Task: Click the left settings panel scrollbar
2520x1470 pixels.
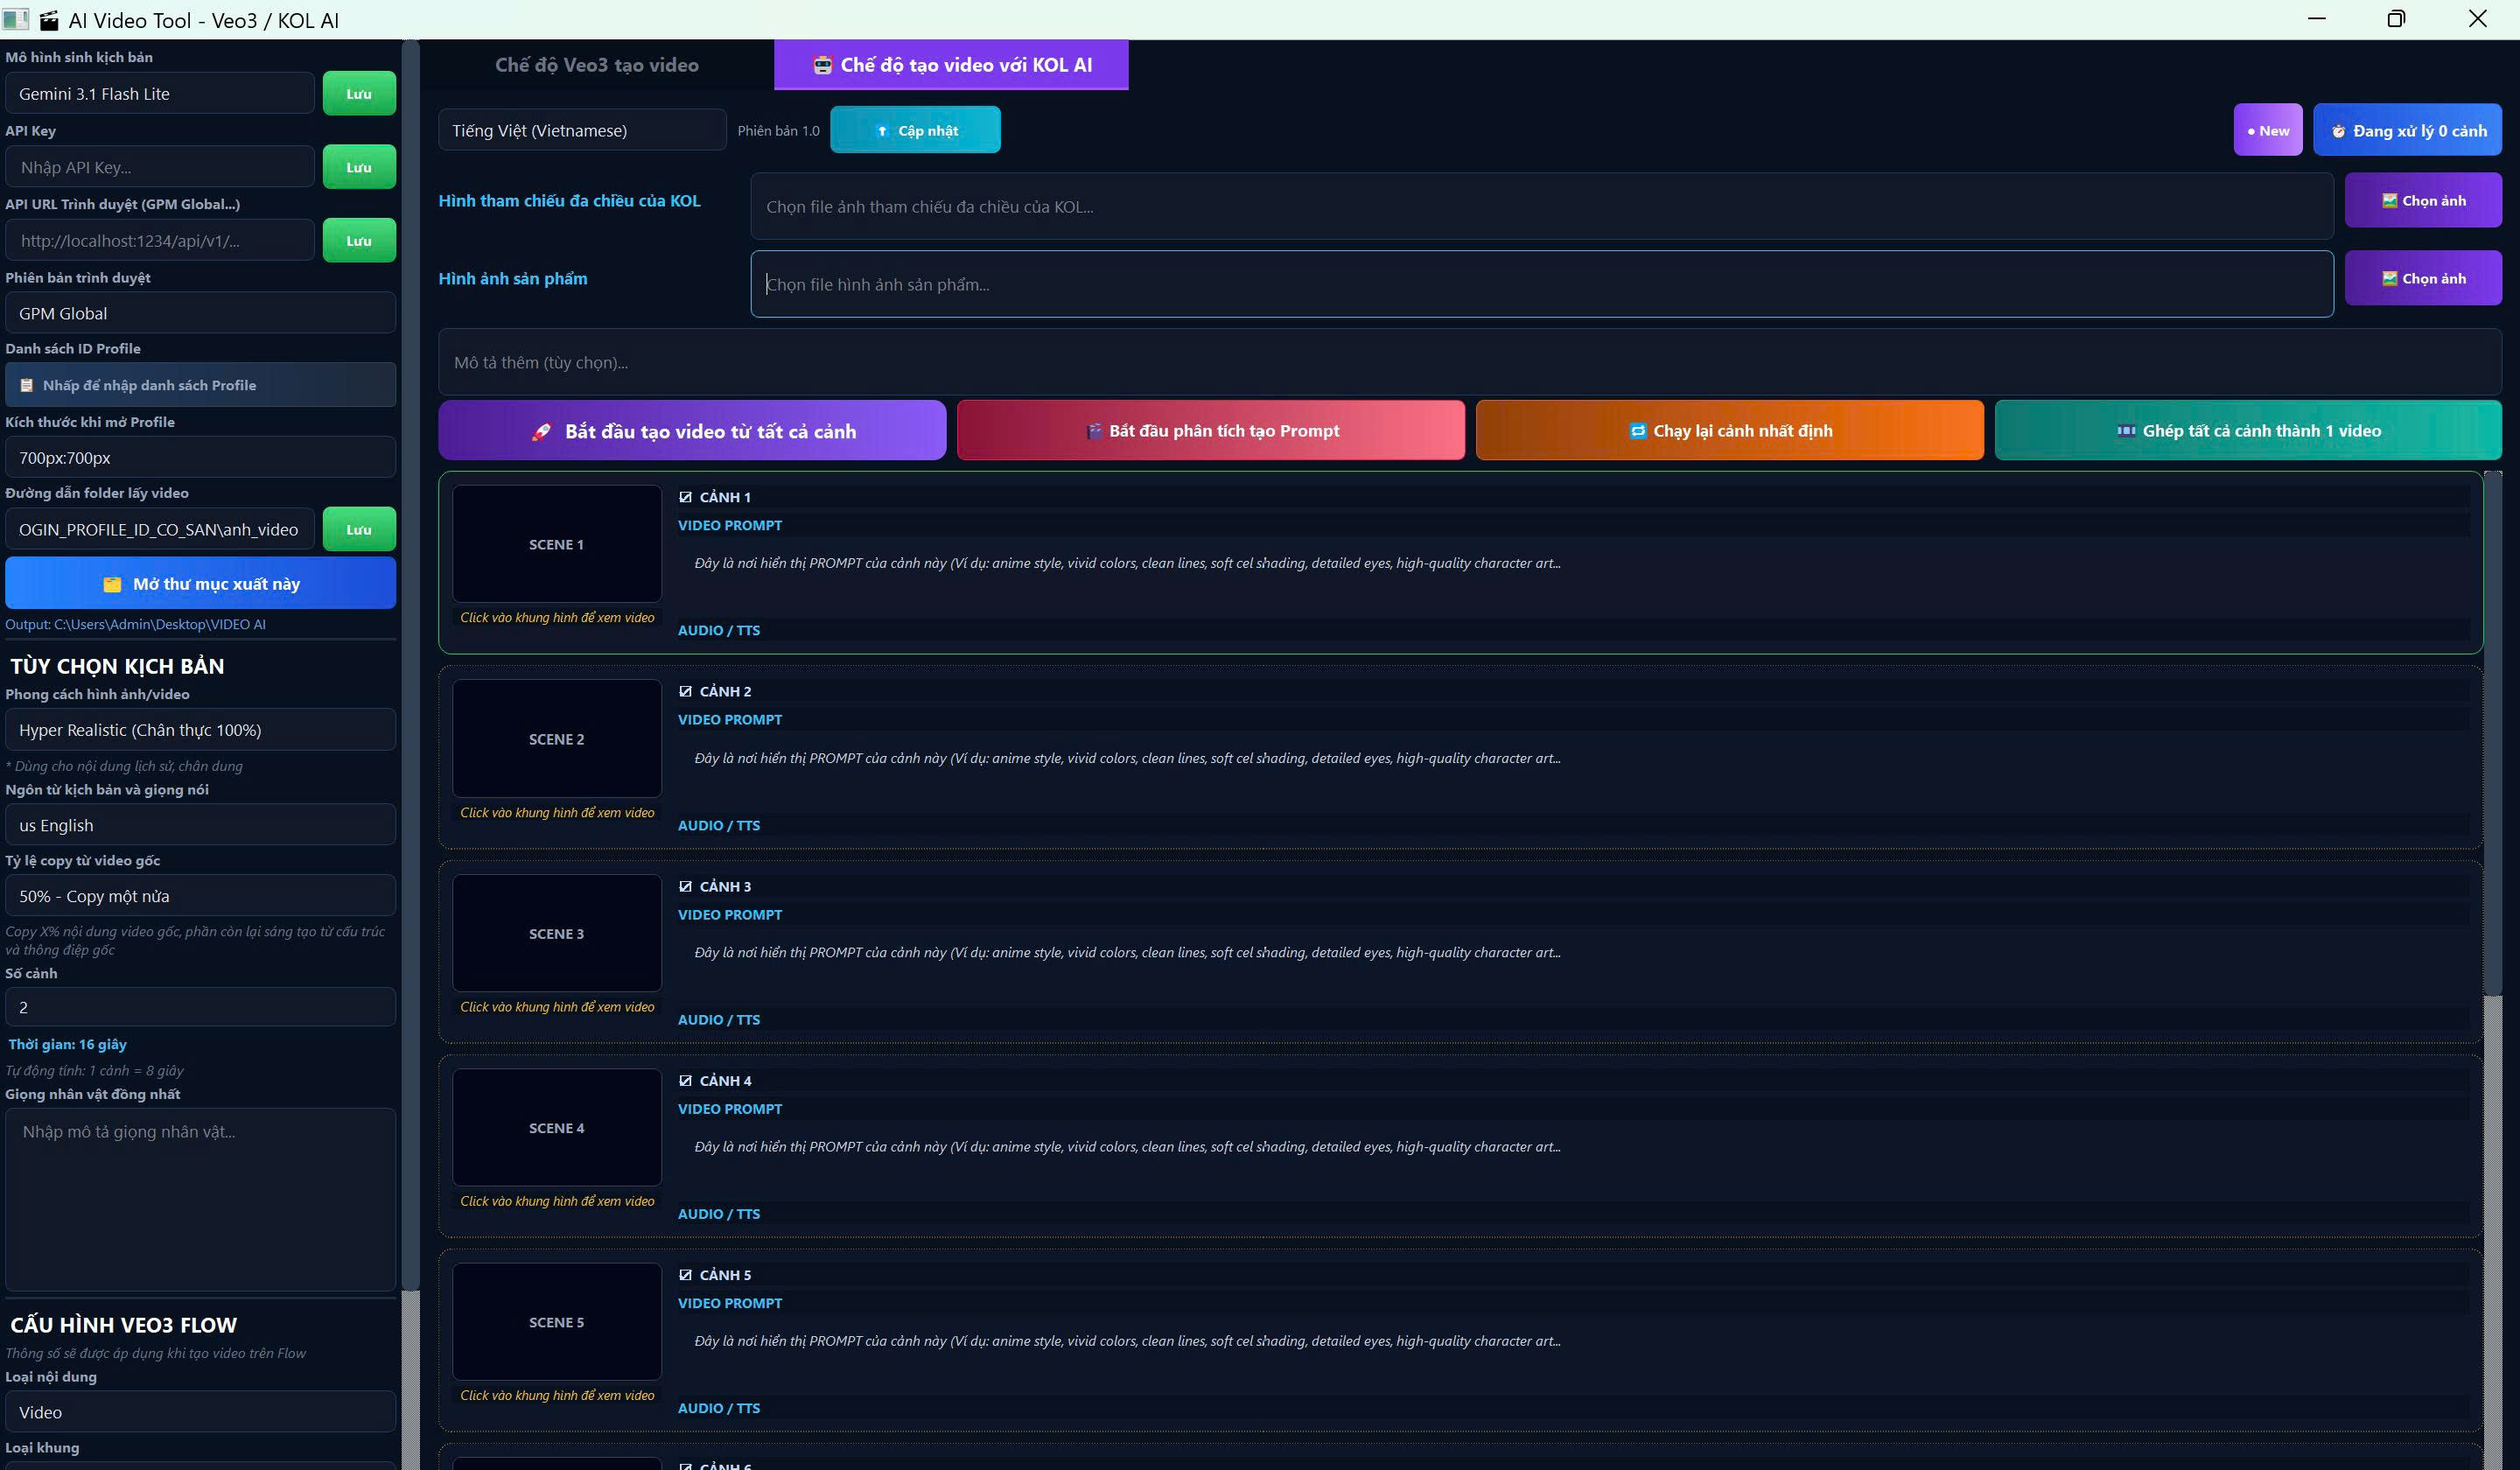Action: 410,665
